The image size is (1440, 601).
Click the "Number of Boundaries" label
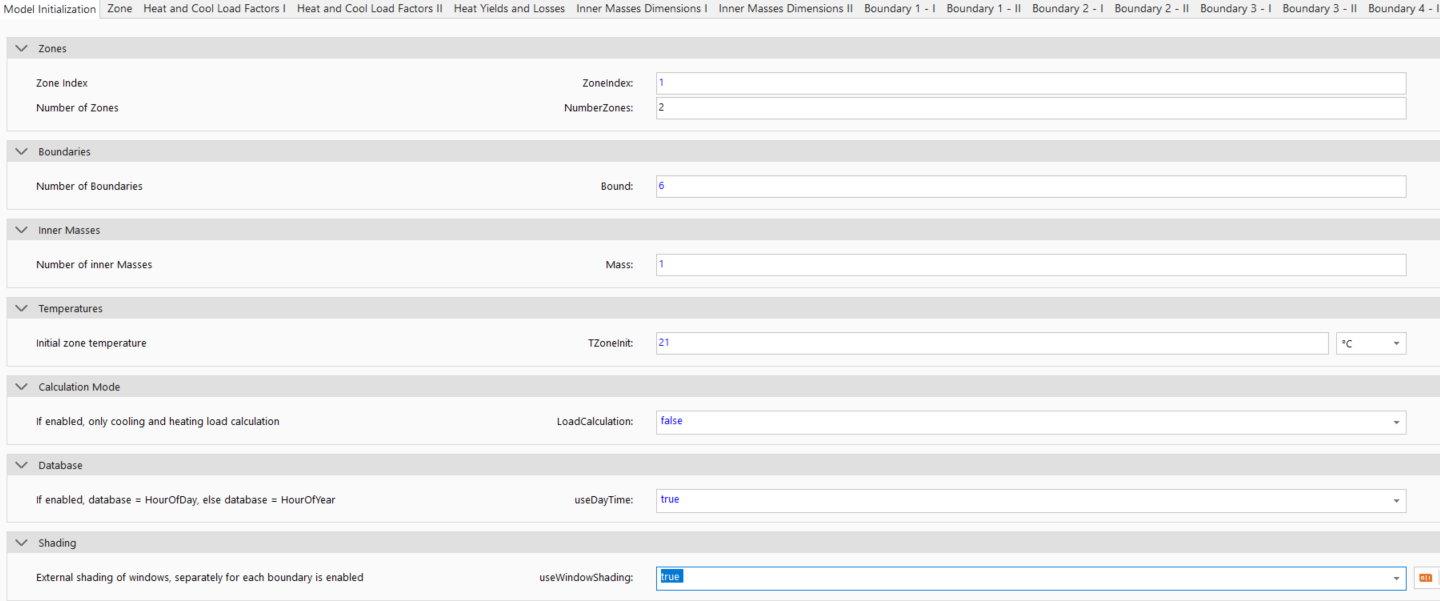click(x=89, y=186)
